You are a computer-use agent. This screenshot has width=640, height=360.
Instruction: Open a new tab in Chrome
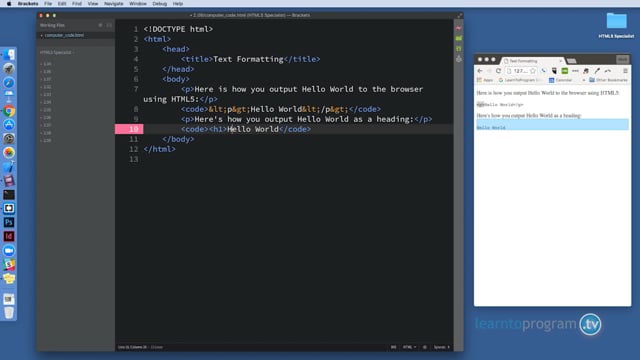click(572, 61)
